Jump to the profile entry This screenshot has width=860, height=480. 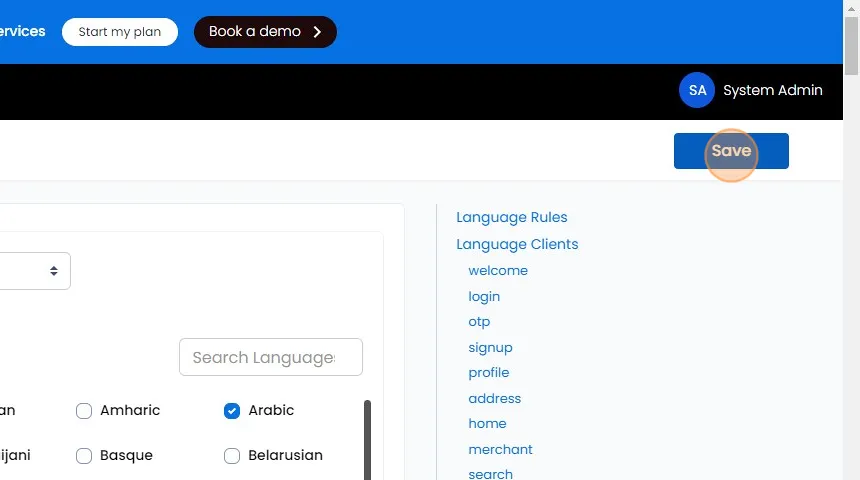coord(489,372)
